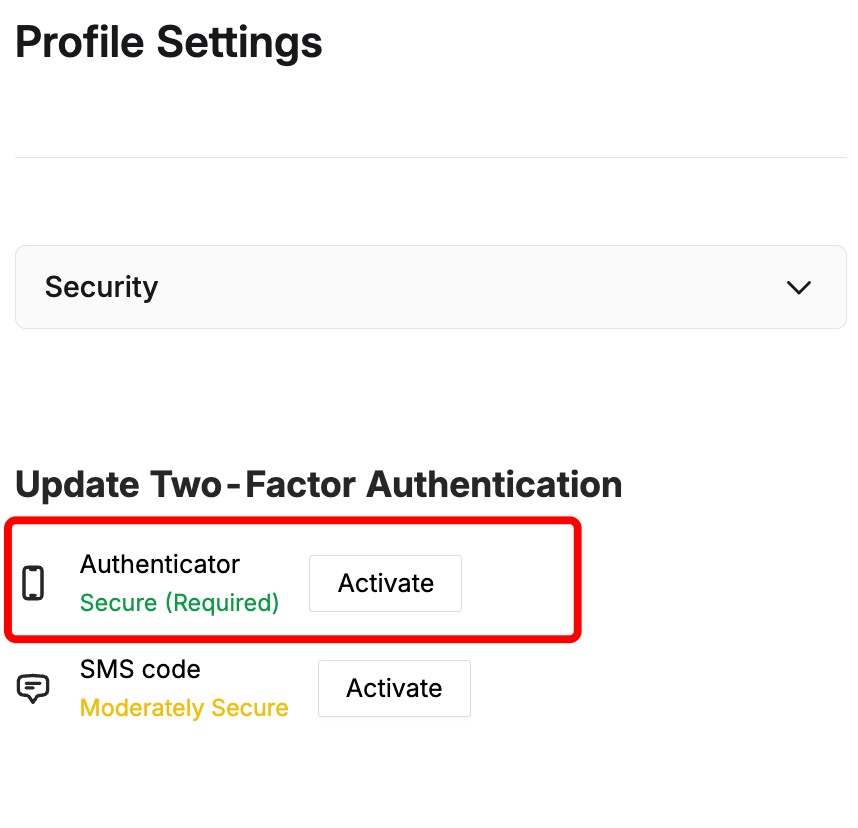Click the SMS code message bubble icon
The height and width of the screenshot is (828, 858).
[34, 688]
